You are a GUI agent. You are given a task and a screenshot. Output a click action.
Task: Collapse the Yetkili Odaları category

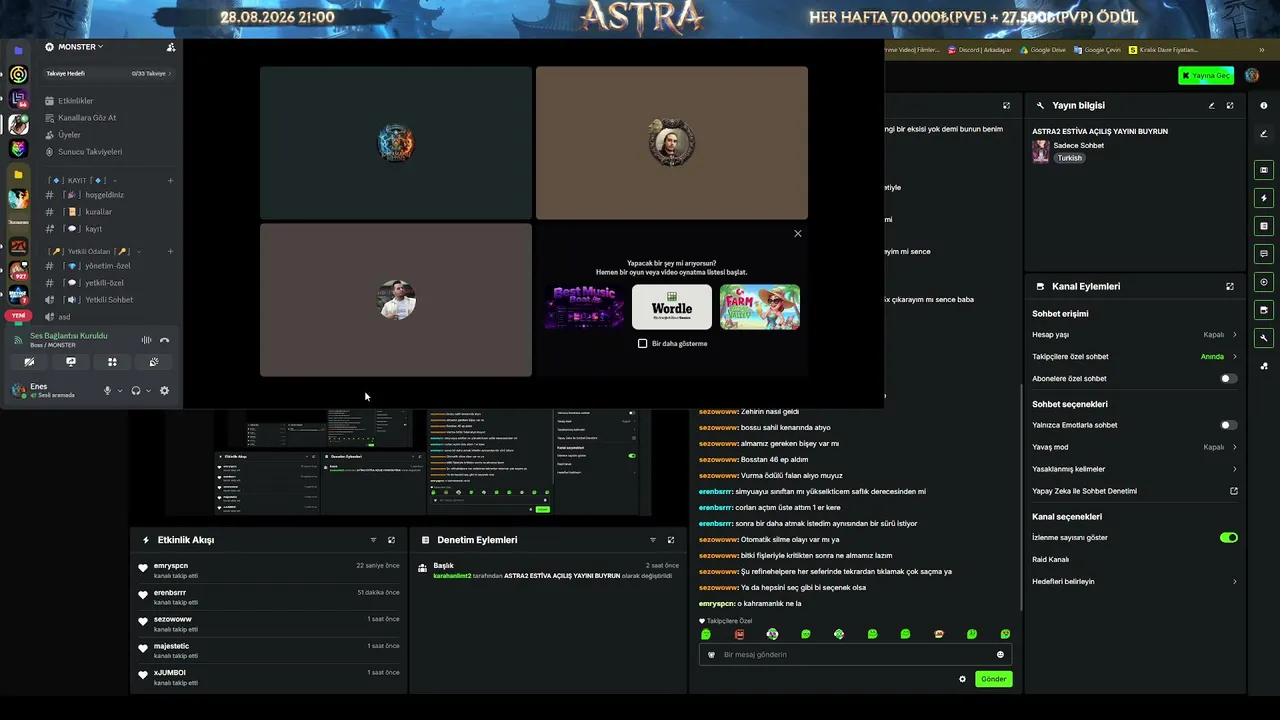(x=94, y=252)
